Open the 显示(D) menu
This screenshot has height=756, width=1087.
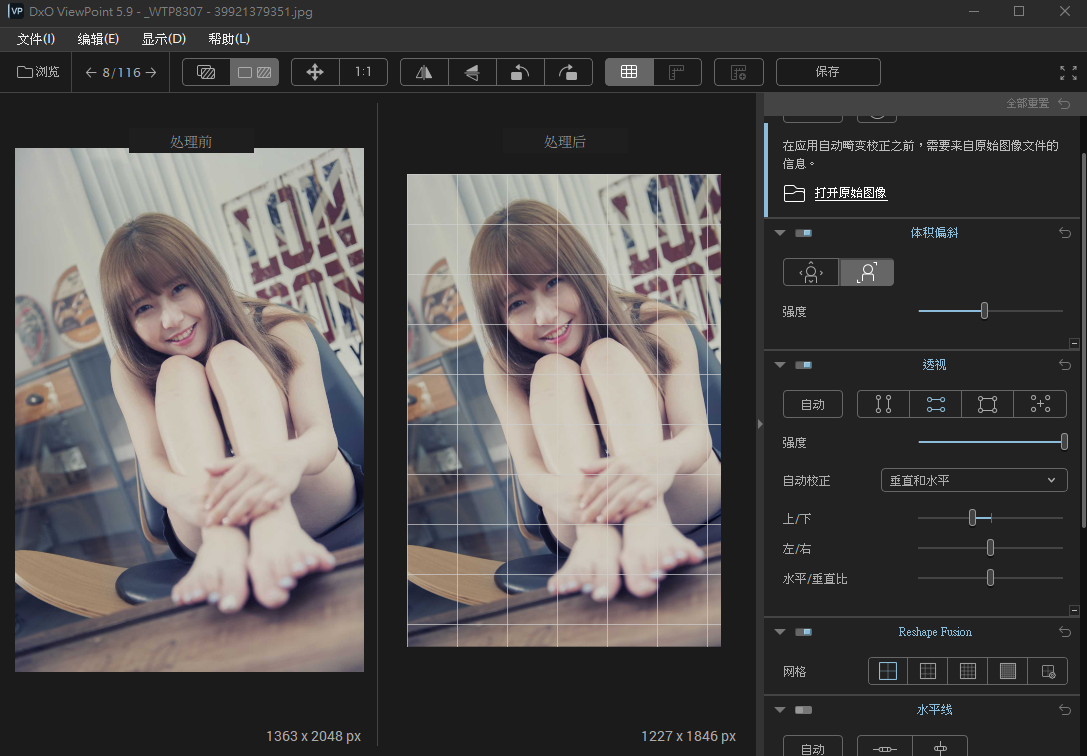(164, 39)
